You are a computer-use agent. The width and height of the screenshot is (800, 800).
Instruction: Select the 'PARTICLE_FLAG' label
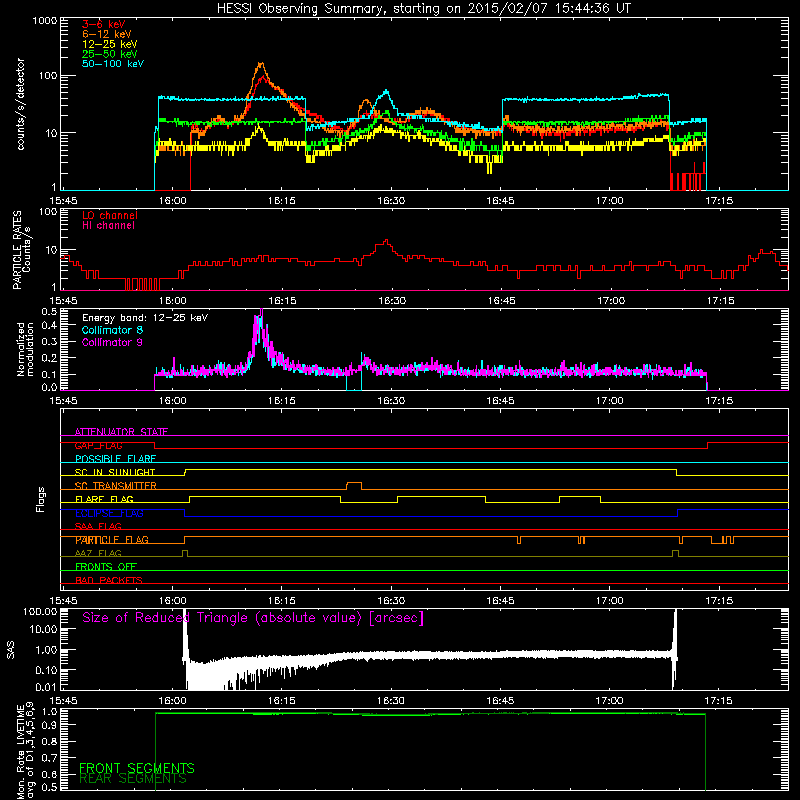tap(112, 540)
